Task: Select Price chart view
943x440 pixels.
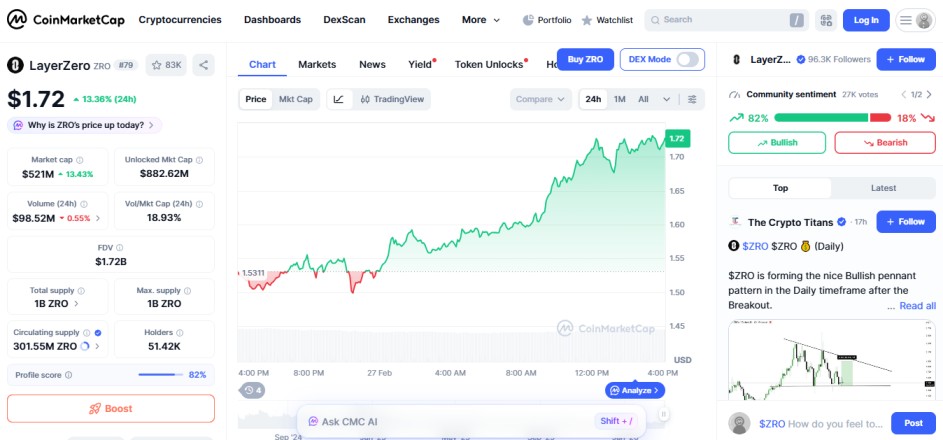Action: 256,99
